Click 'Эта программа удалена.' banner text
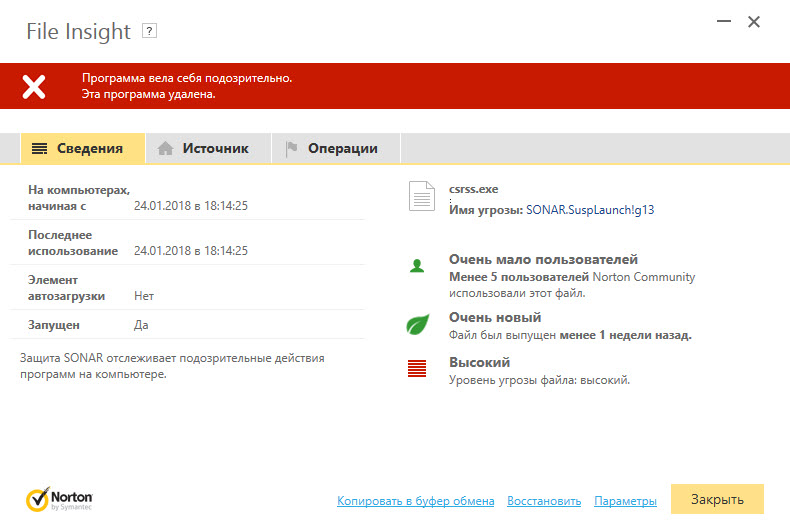Image resolution: width=790 pixels, height=527 pixels. click(x=149, y=94)
